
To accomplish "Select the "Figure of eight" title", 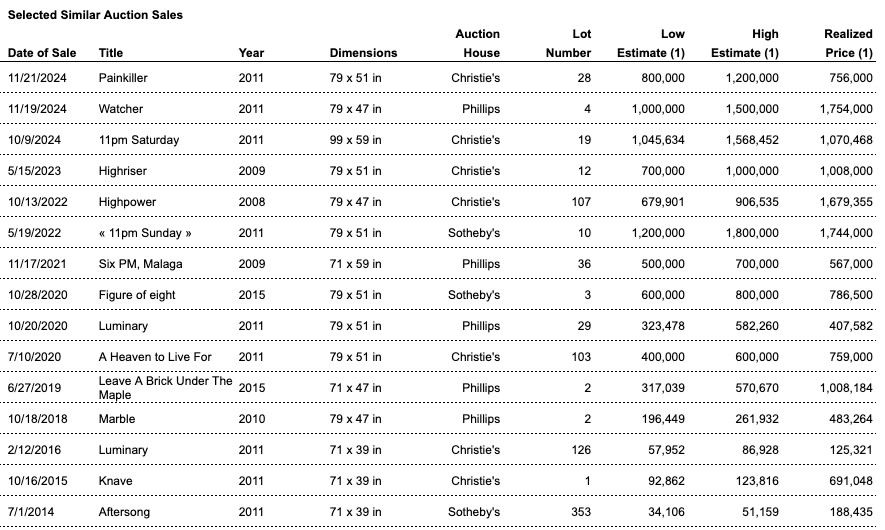I will click(x=137, y=295).
